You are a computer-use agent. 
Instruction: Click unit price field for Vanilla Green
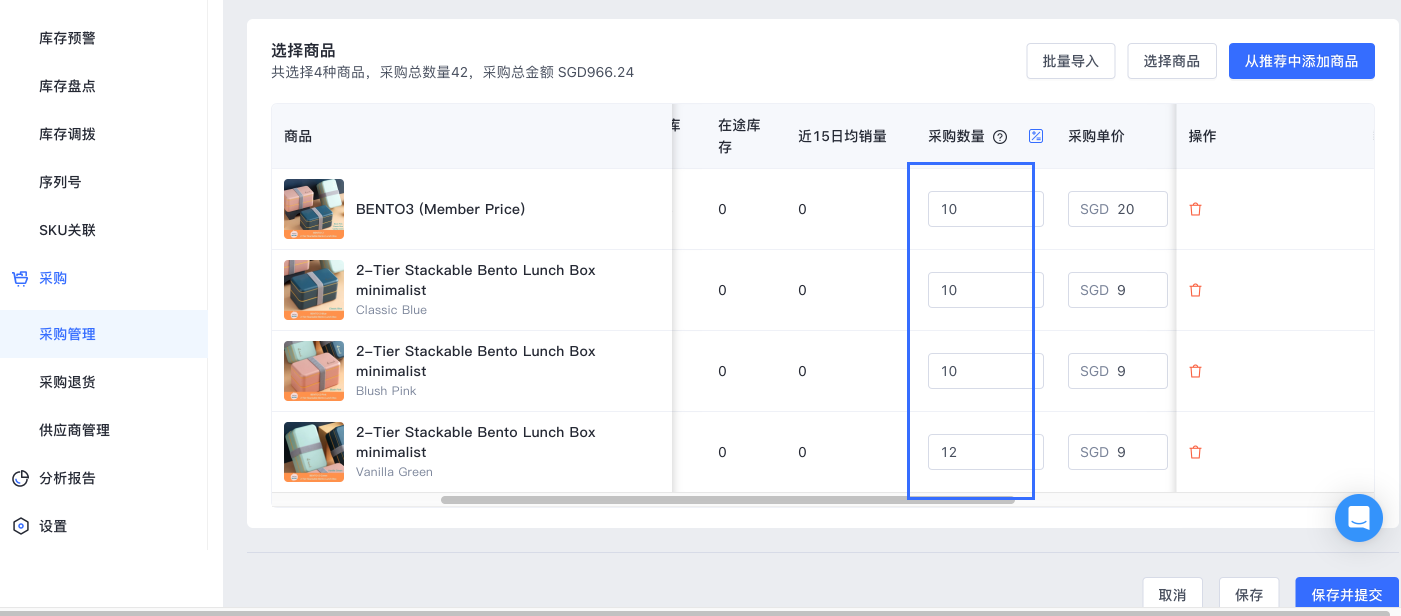(1118, 452)
